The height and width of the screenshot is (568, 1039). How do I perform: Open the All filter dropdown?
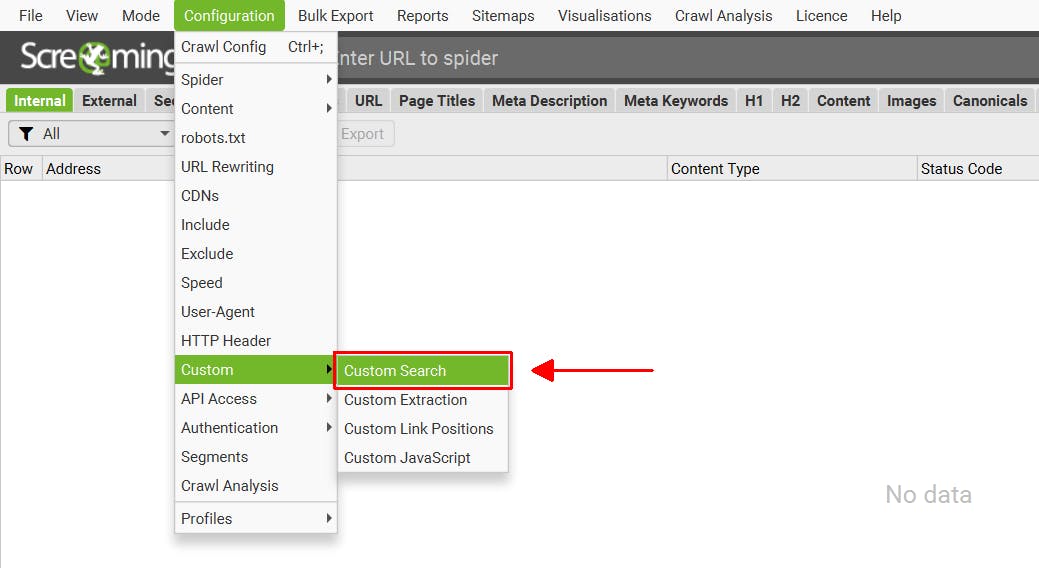click(x=91, y=134)
